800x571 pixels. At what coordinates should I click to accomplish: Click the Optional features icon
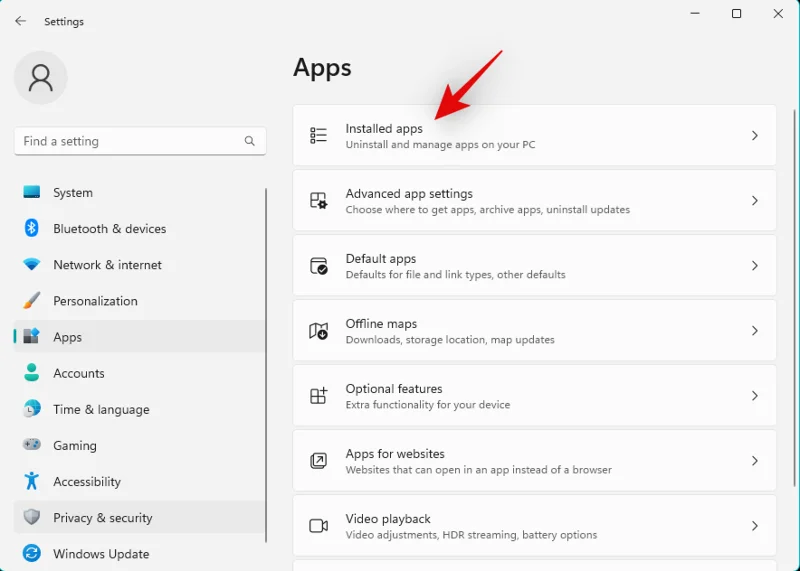point(318,396)
